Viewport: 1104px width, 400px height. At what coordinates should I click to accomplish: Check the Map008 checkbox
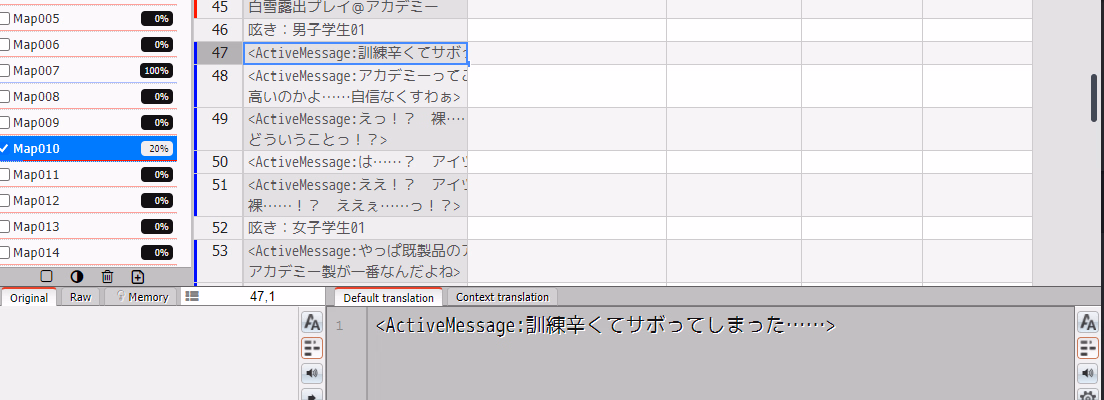5,96
